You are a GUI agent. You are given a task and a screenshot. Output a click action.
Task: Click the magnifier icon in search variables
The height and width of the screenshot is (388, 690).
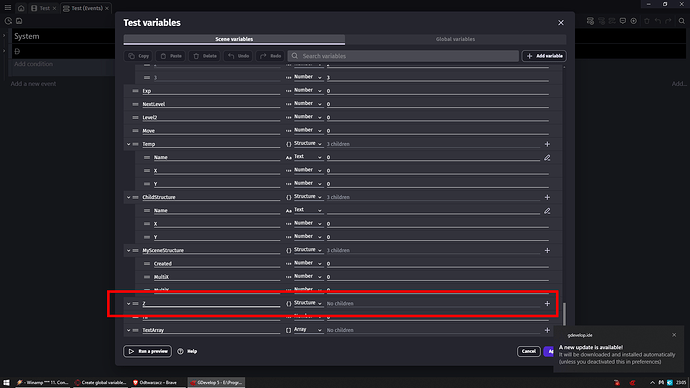(295, 56)
